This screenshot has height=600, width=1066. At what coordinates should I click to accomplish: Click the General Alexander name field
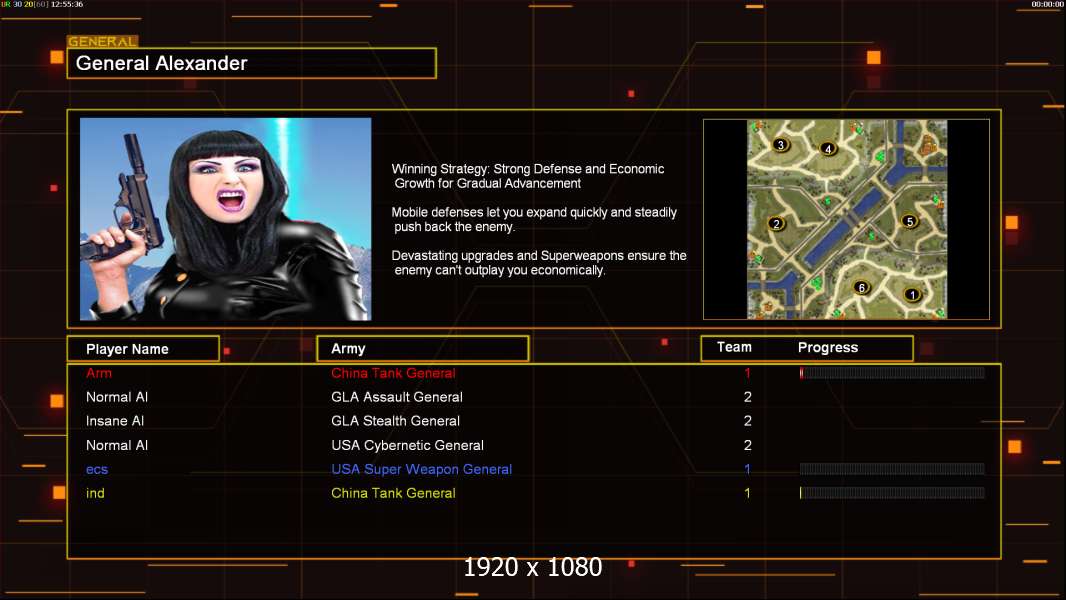(x=252, y=63)
